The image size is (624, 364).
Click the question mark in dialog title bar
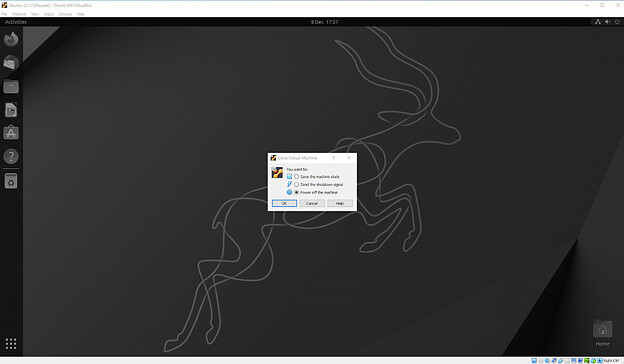click(333, 158)
